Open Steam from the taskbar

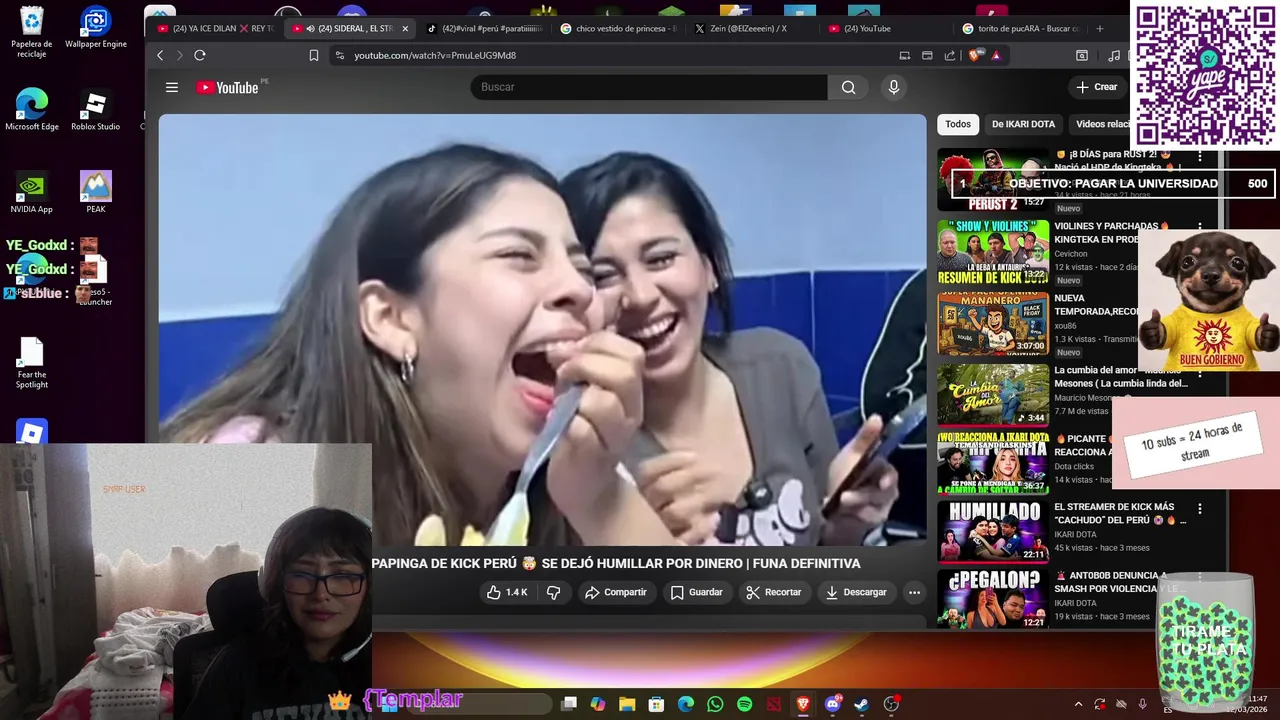click(861, 704)
